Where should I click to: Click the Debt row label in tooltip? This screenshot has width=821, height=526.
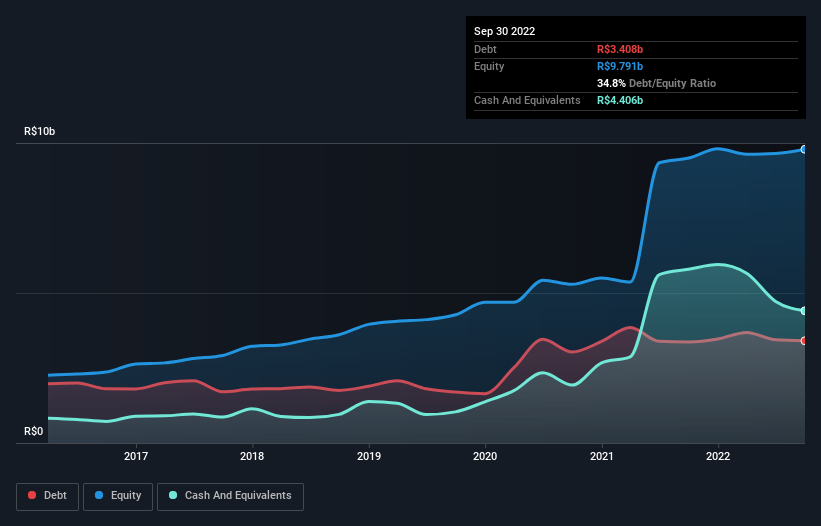coord(485,49)
